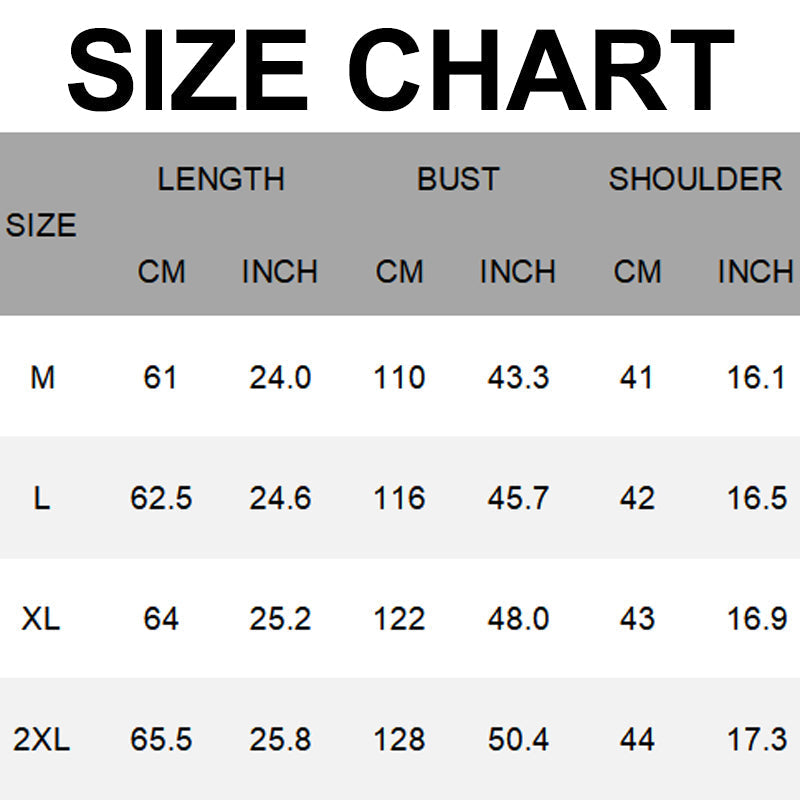Click shoulder inch value 16.1
Screen dimensions: 800x800
pyautogui.click(x=756, y=378)
